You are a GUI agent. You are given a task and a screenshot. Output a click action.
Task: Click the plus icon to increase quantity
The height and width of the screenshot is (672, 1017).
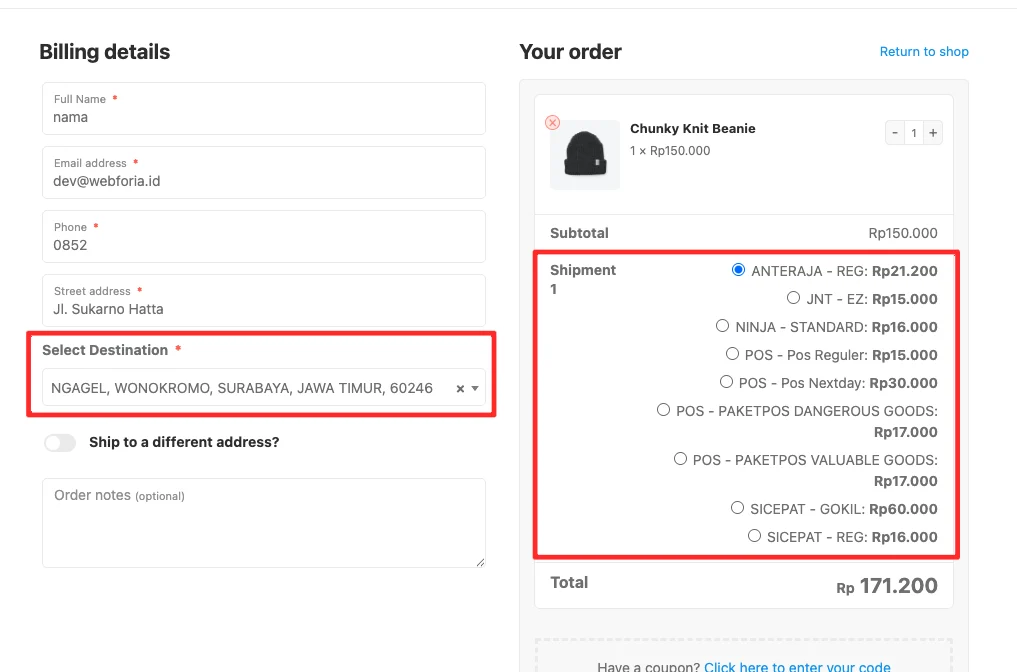click(932, 132)
